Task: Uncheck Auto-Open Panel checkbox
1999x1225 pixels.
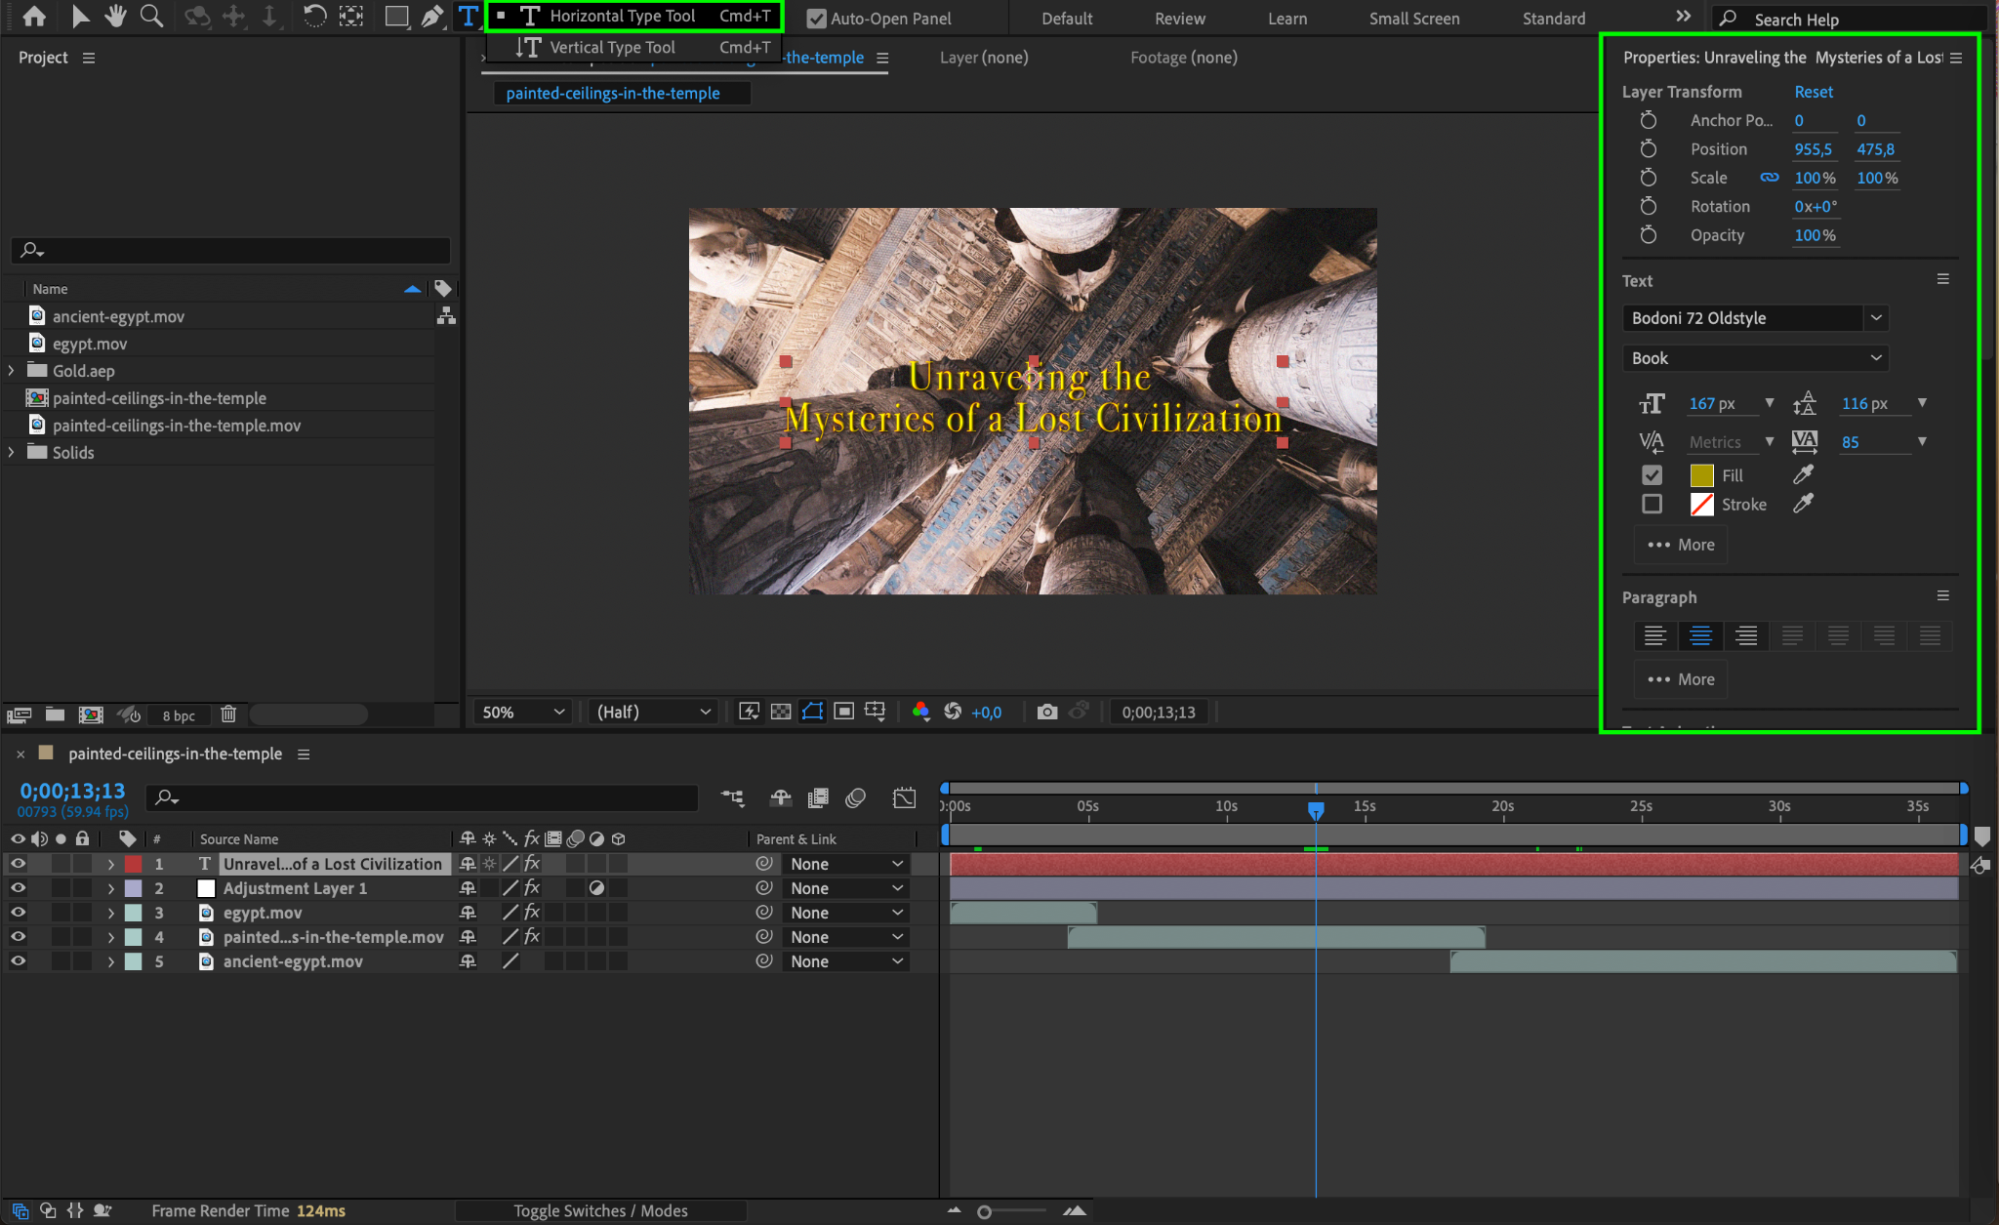Action: coord(817,18)
